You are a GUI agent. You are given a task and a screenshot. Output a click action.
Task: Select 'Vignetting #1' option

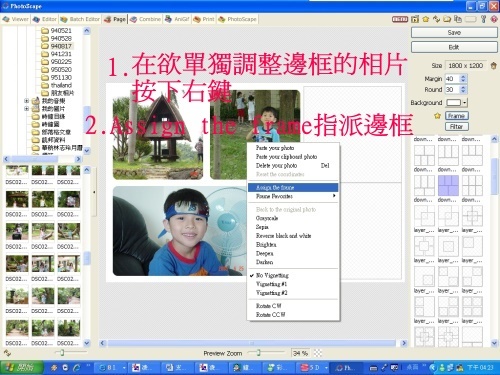[x=293, y=284]
